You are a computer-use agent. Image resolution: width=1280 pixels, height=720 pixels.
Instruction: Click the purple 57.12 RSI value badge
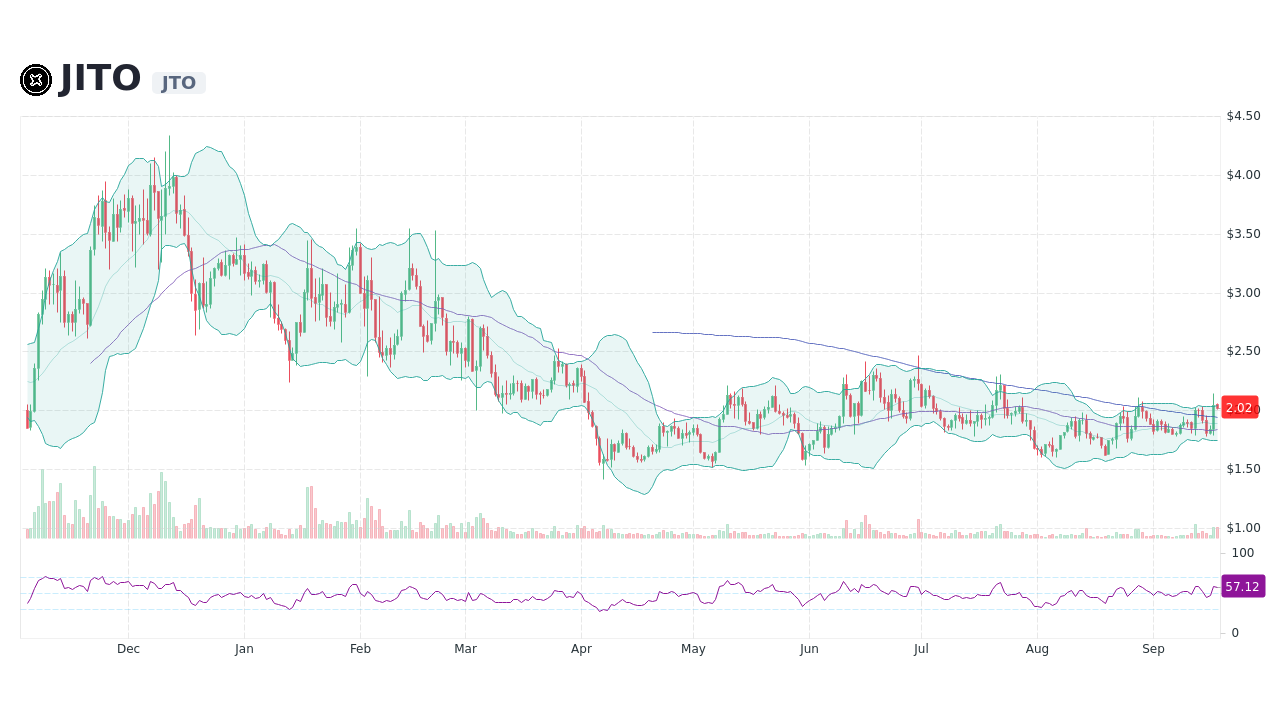tap(1241, 587)
